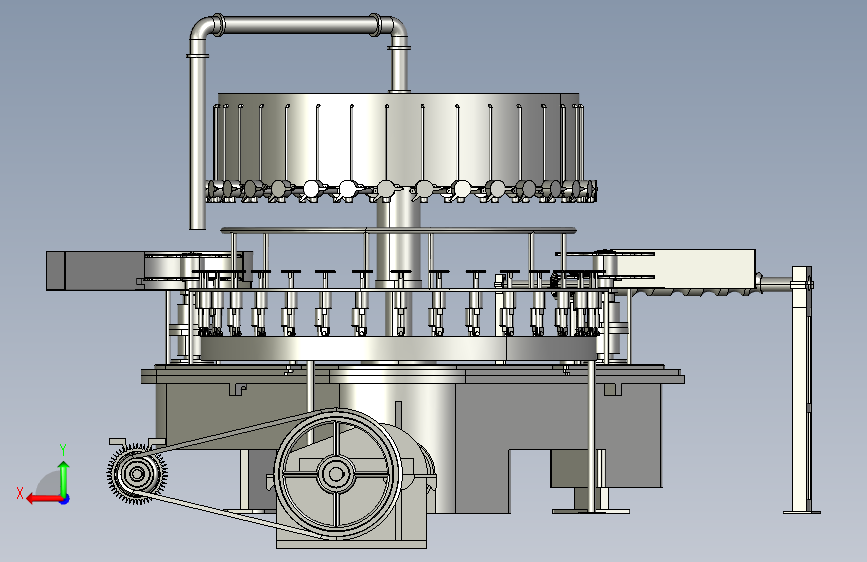This screenshot has width=867, height=562.
Task: Click the blue Z axis ball on the triad
Action: [x=65, y=499]
